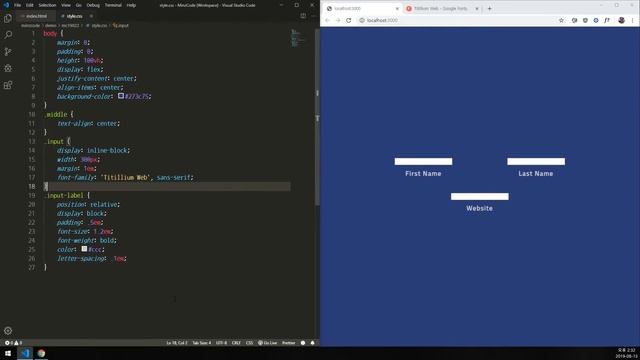Click the Prettier status bar item
The height and width of the screenshot is (360, 640).
pyautogui.click(x=289, y=343)
